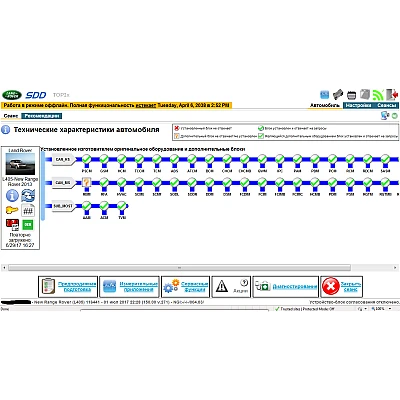Select the CAN_HS bus label
400x400 pixels.
point(63,160)
